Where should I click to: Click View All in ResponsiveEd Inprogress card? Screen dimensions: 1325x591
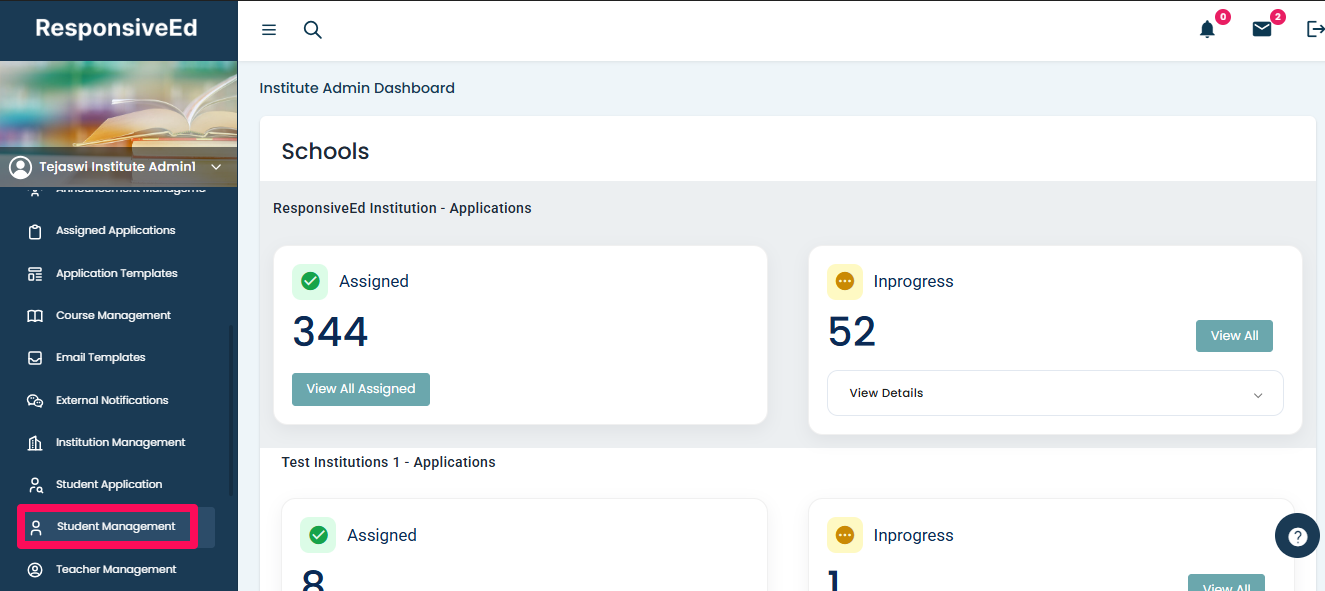(x=1234, y=336)
